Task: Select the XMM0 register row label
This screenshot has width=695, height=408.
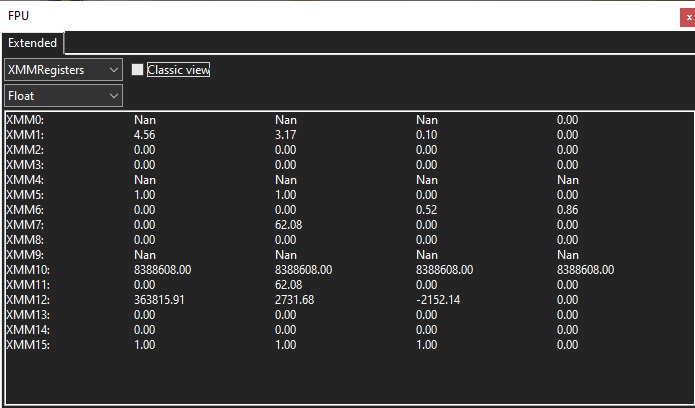Action: (25, 120)
